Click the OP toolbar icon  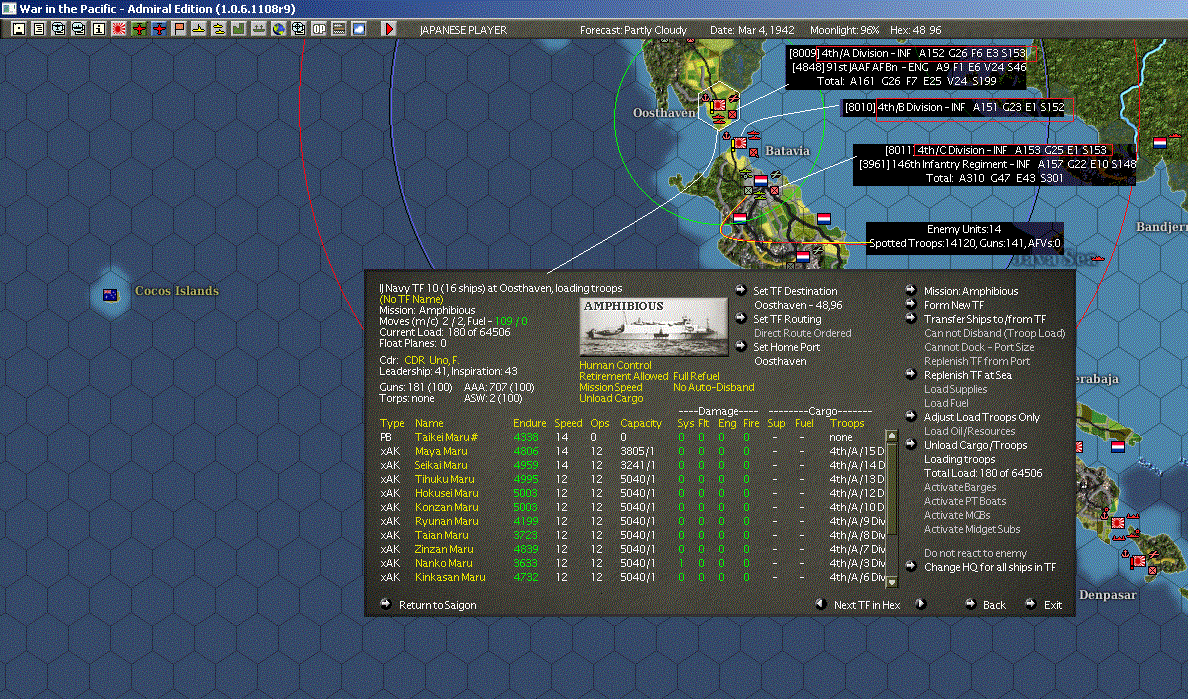[x=319, y=29]
